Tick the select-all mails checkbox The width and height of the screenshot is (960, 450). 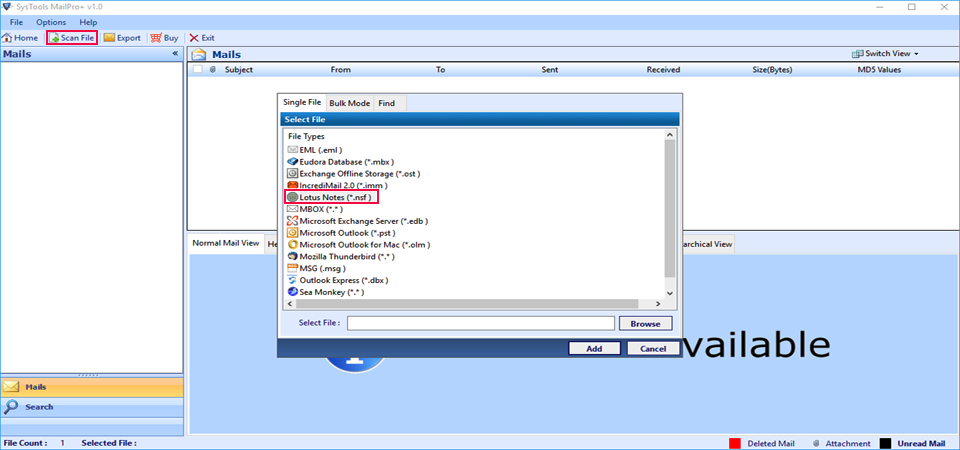198,69
